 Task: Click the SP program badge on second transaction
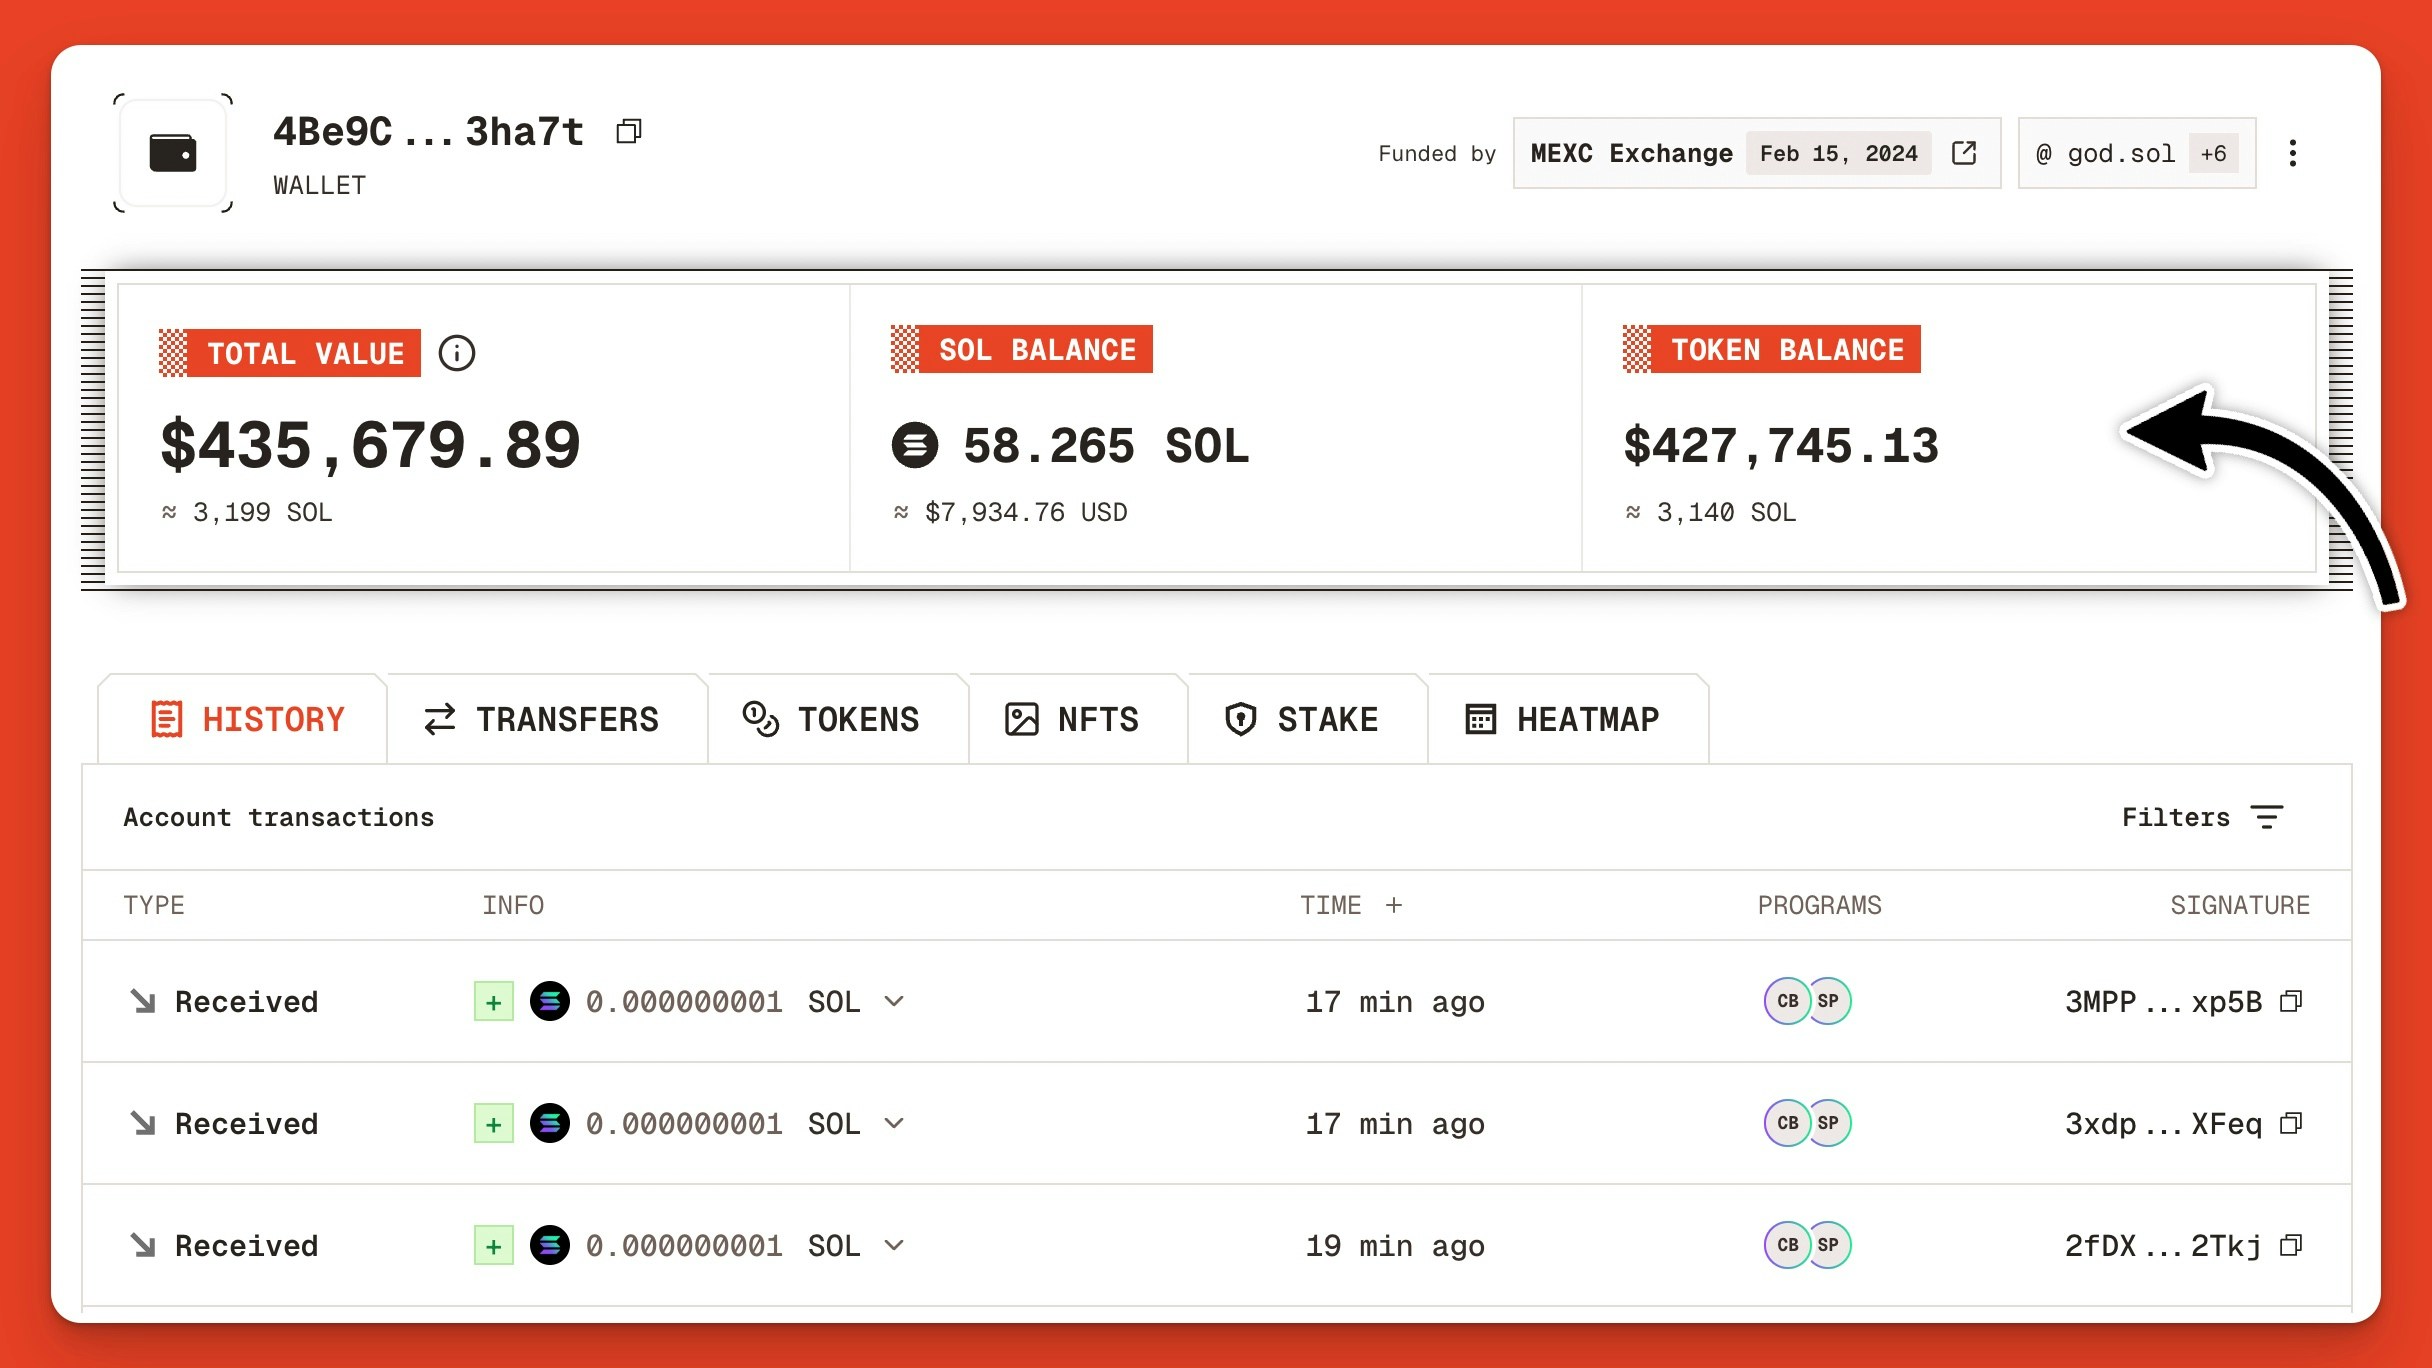1828,1123
